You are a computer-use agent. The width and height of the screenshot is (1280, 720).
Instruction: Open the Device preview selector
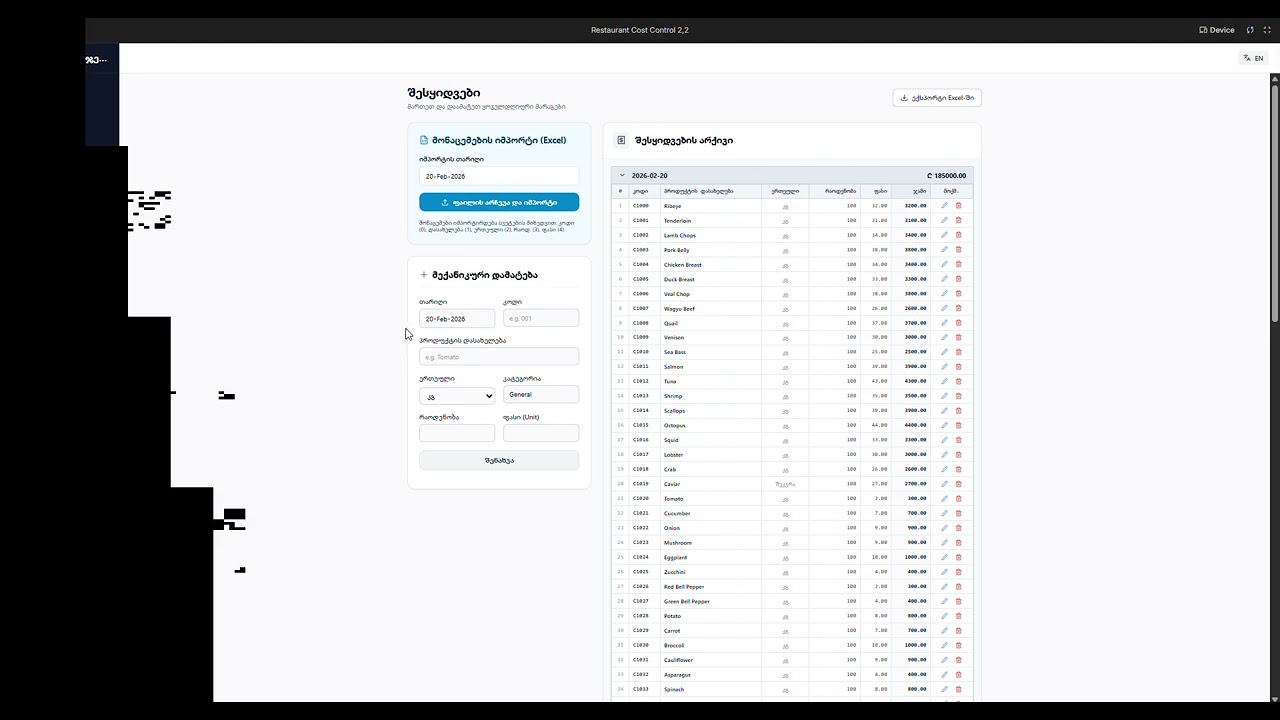click(x=1217, y=30)
